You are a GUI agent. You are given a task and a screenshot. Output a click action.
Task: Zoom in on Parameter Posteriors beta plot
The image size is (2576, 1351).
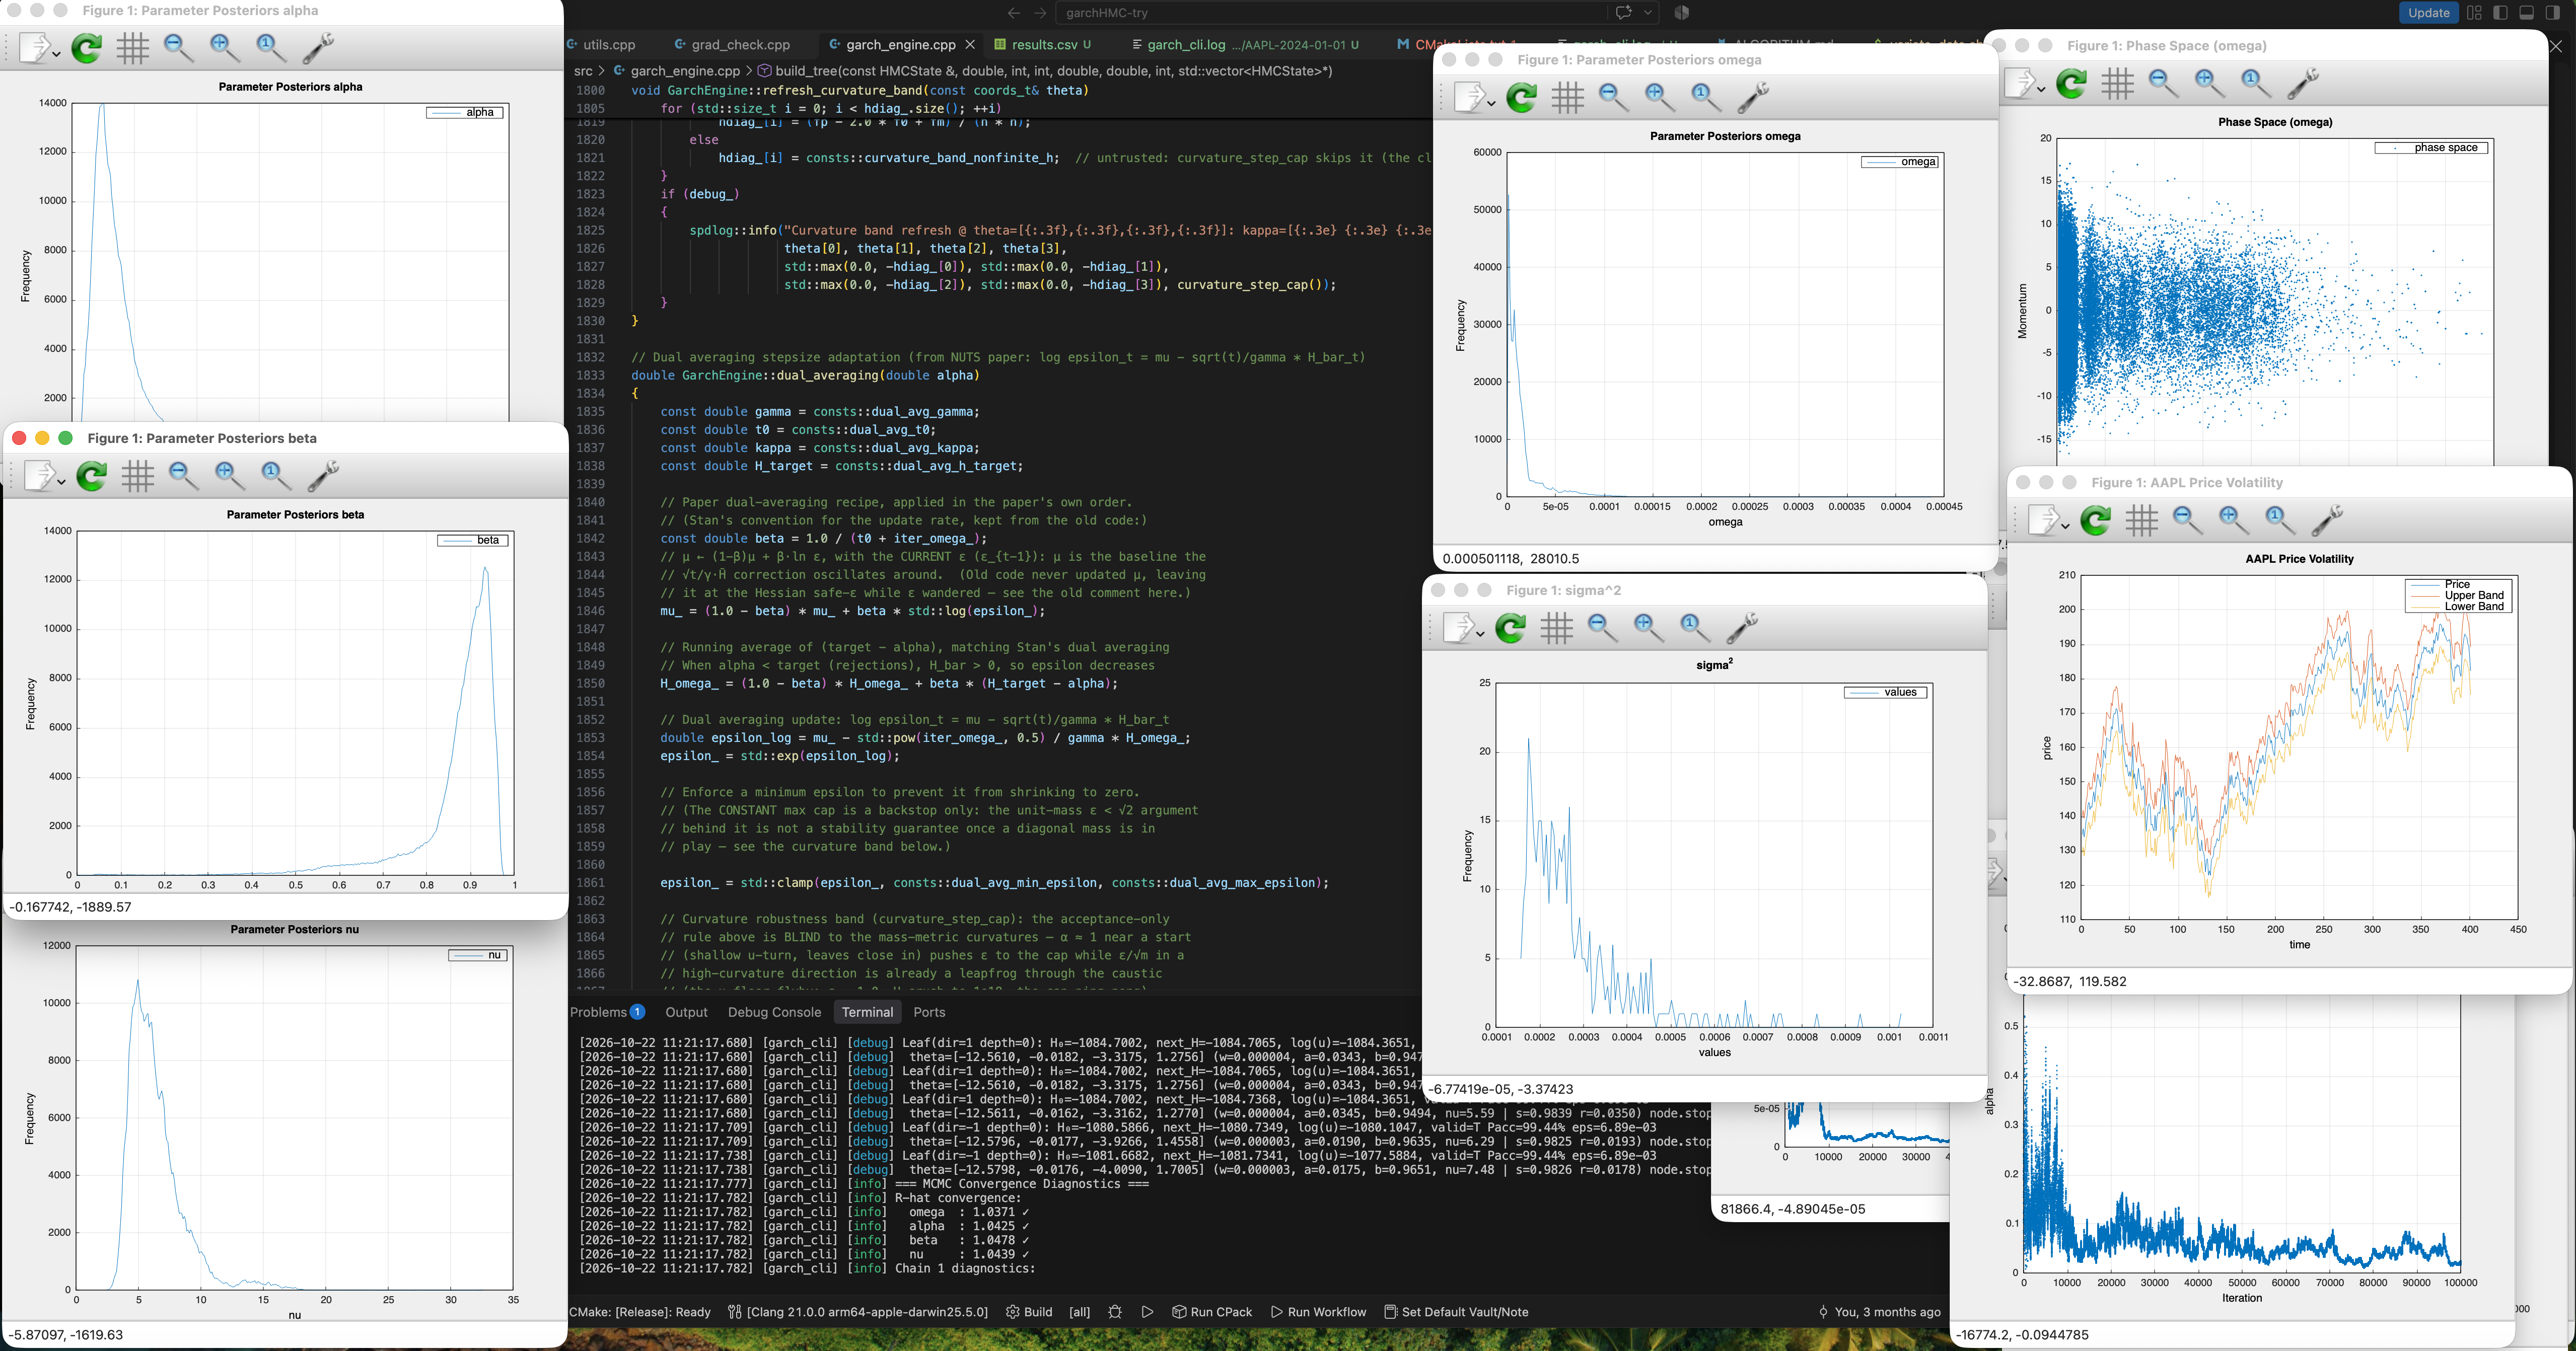click(x=229, y=475)
